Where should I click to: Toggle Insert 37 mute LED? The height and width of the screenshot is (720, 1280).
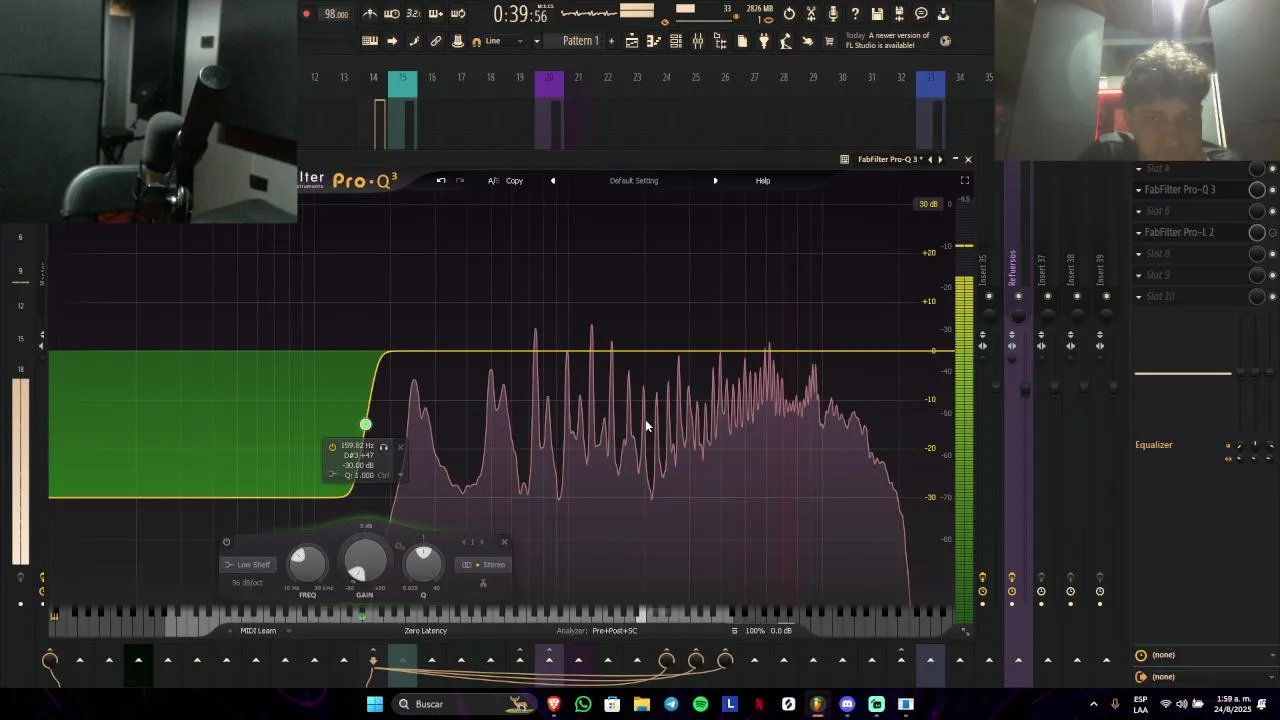click(x=1048, y=296)
